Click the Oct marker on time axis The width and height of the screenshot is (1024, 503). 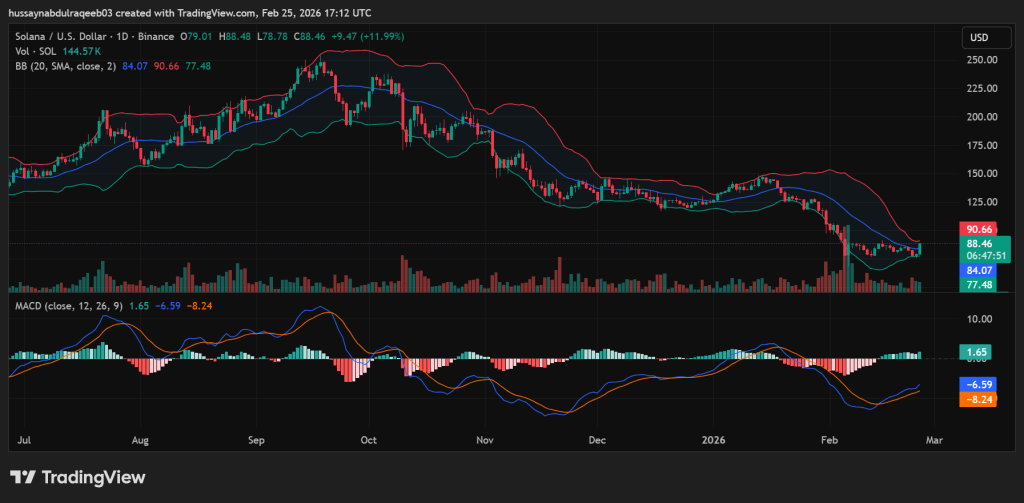pyautogui.click(x=368, y=439)
